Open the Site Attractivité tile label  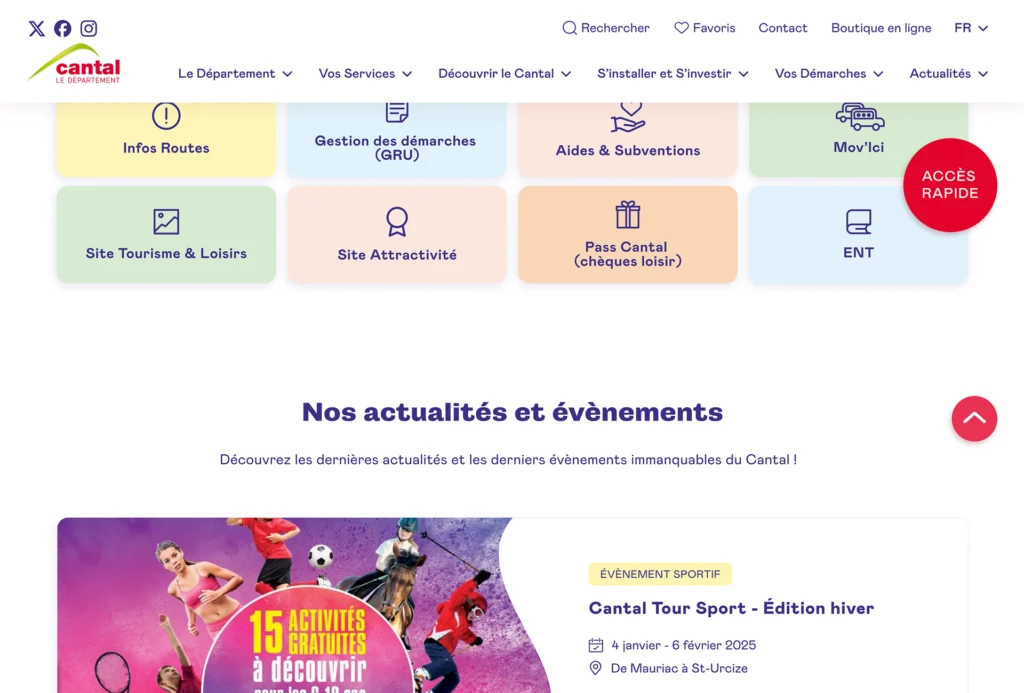pyautogui.click(x=397, y=255)
